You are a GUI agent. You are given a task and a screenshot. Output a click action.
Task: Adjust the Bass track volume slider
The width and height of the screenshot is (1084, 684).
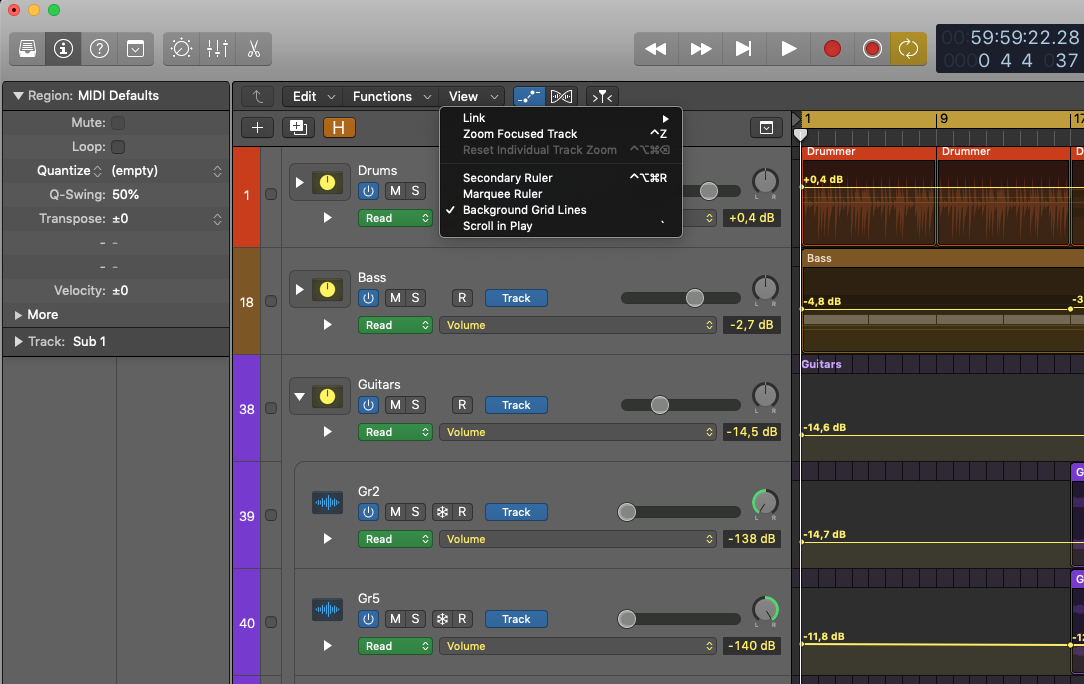coord(680,298)
